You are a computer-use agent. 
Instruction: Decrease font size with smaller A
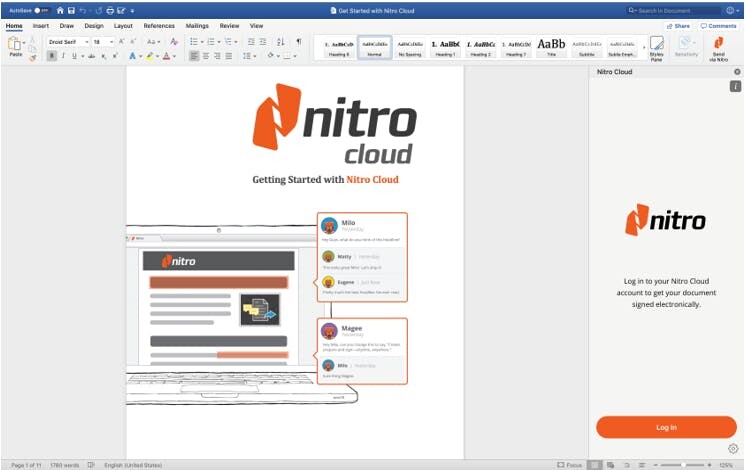tap(134, 42)
